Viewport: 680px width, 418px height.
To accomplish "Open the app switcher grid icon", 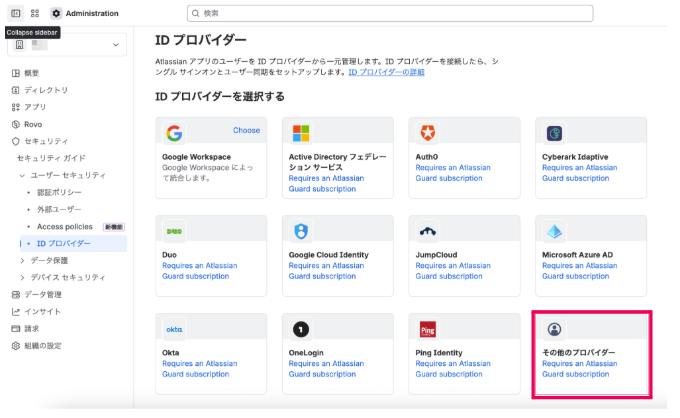I will (35, 13).
